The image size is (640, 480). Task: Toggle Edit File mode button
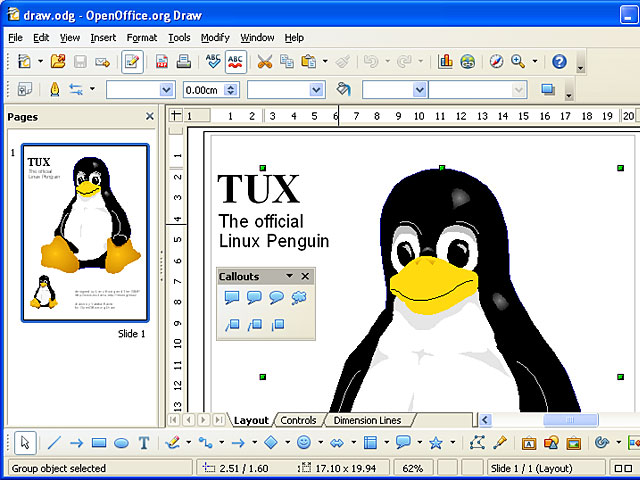click(131, 62)
